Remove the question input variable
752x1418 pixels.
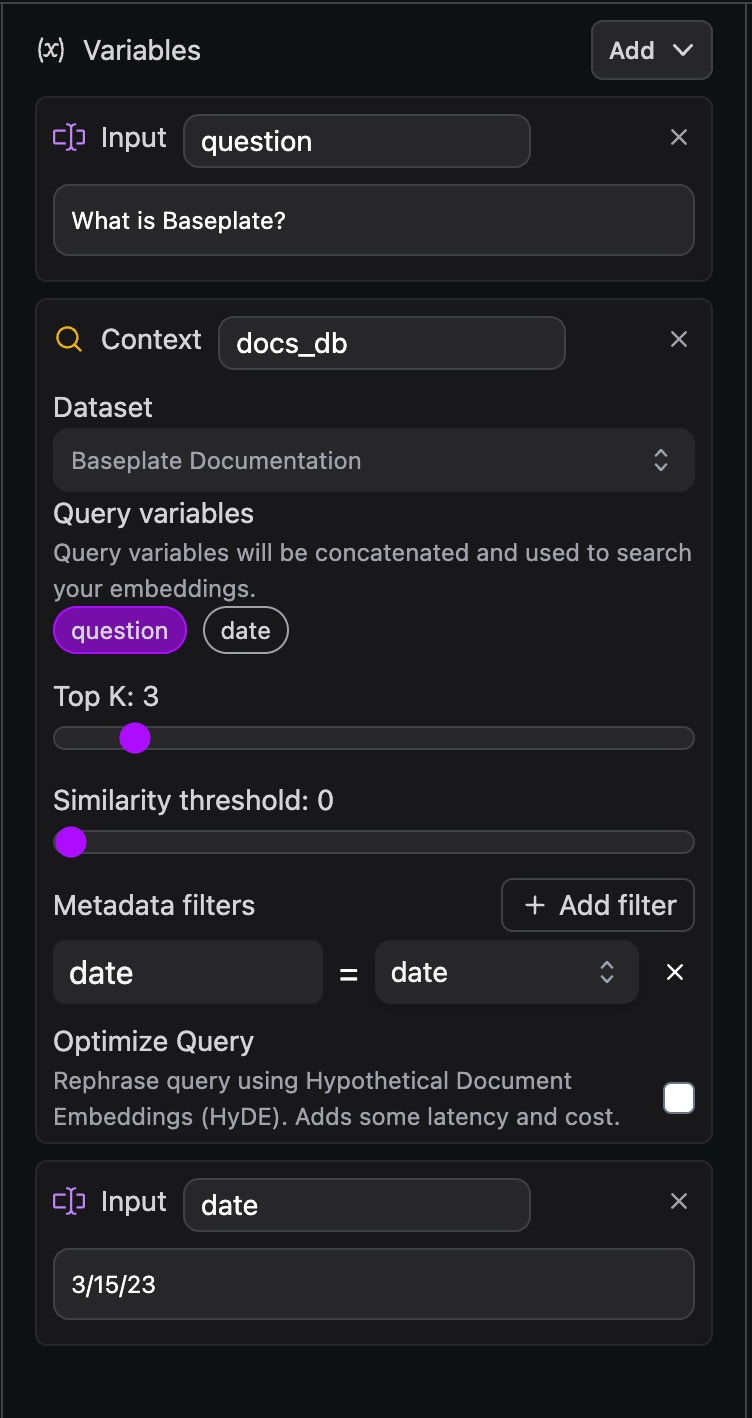click(x=679, y=138)
